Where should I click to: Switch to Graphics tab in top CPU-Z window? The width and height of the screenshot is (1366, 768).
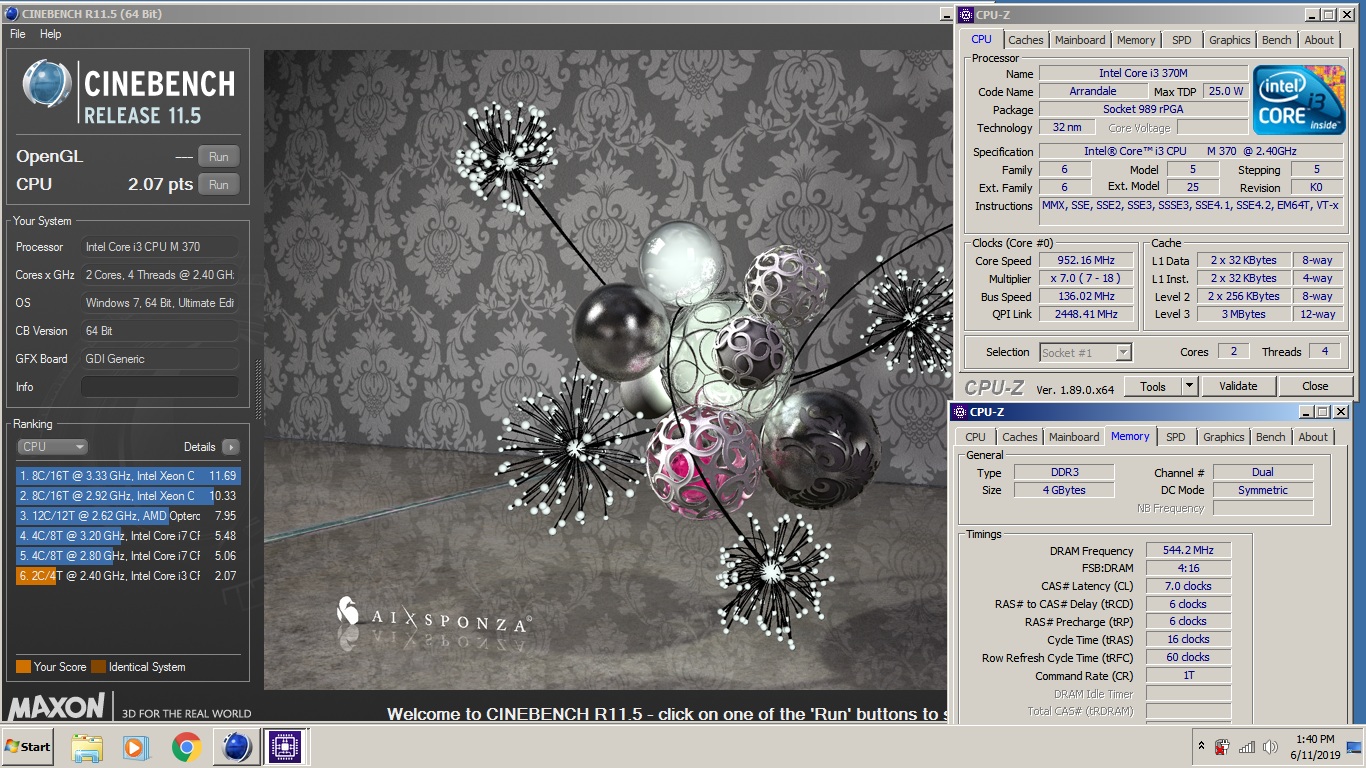pyautogui.click(x=1230, y=40)
